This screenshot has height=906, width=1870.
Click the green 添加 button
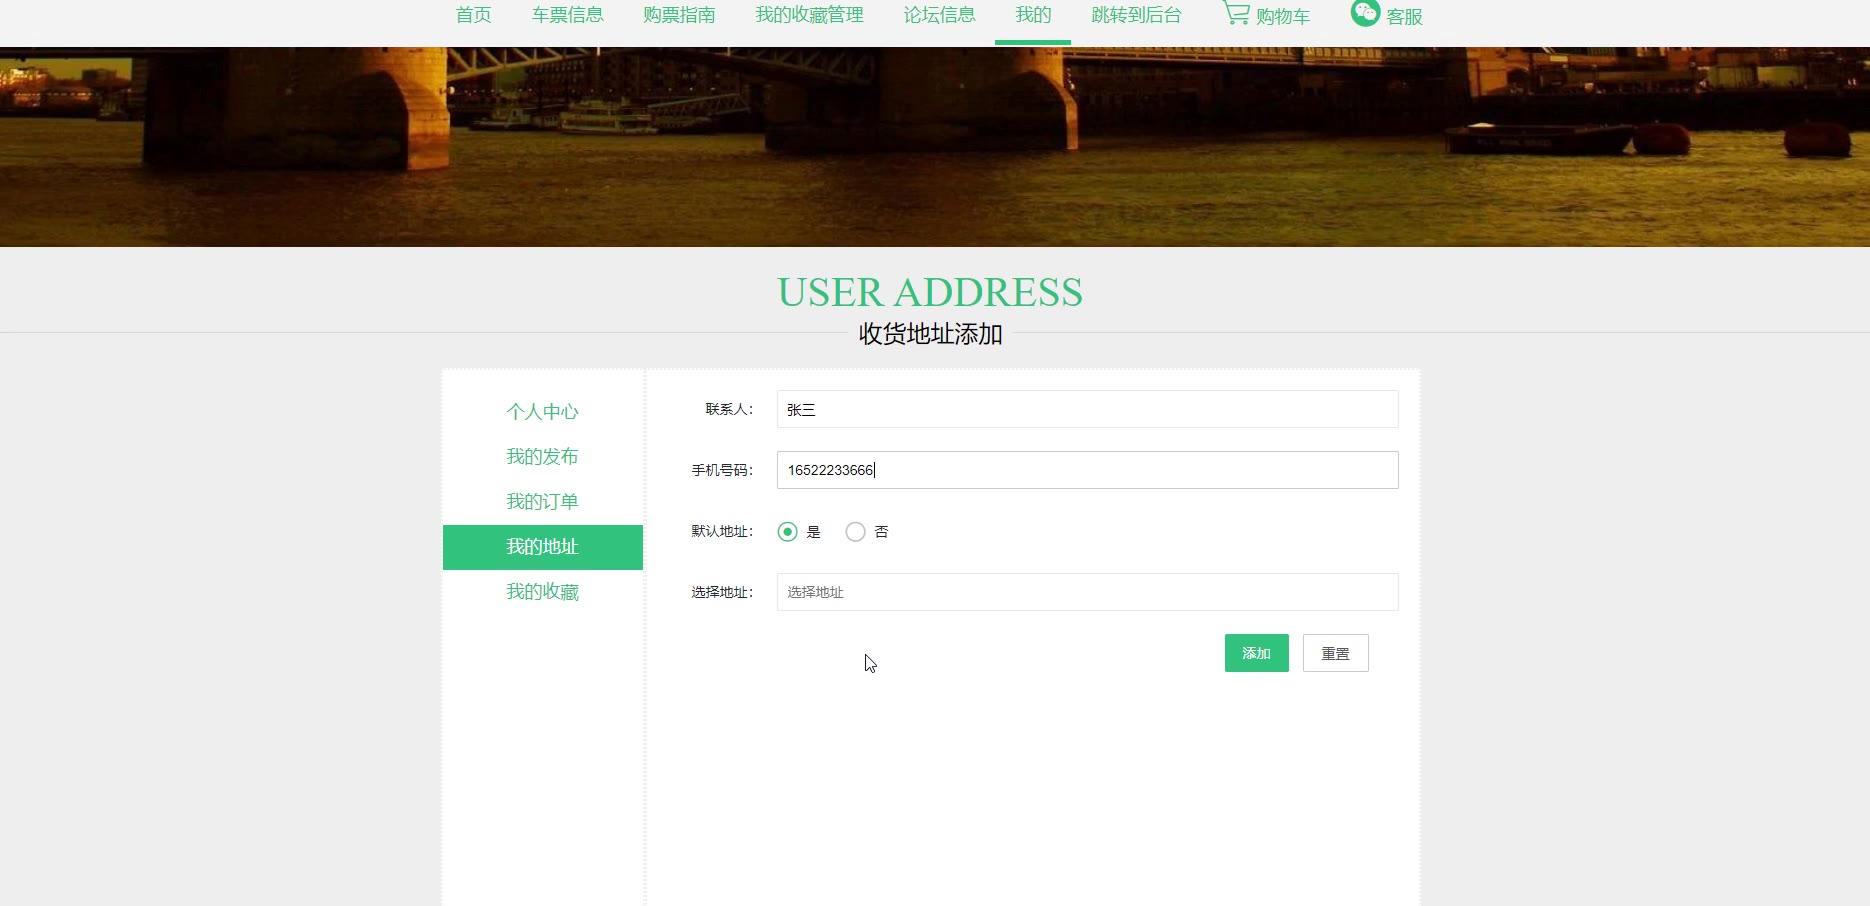coord(1256,653)
